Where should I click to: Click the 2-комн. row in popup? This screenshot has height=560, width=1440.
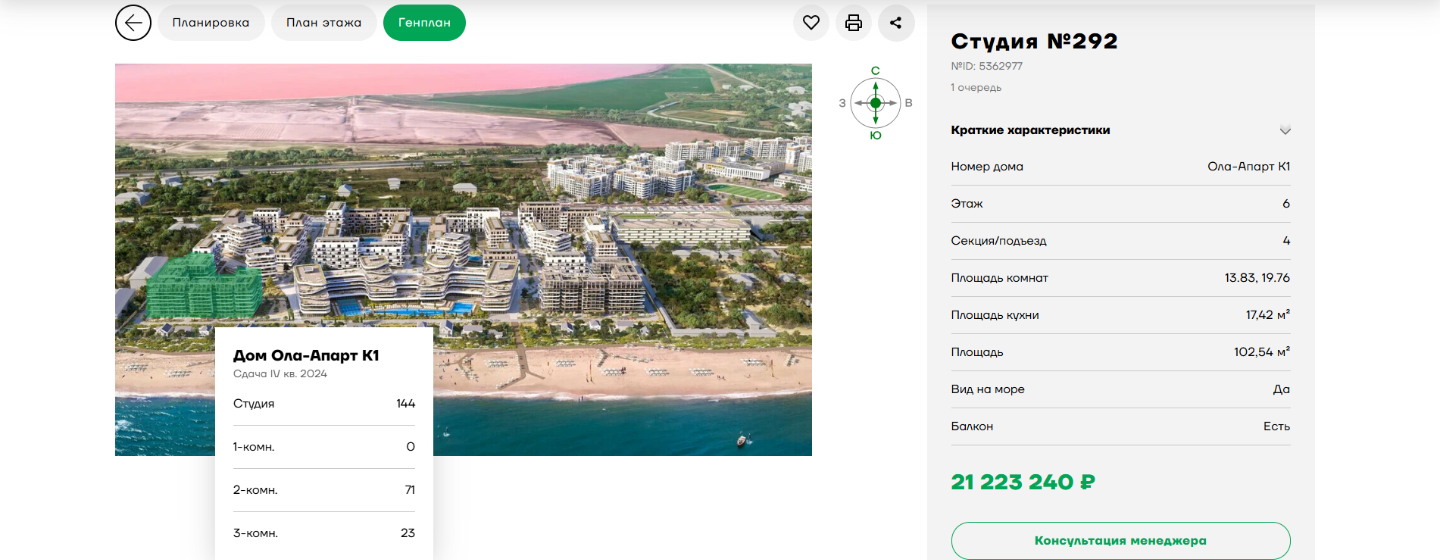click(x=324, y=490)
